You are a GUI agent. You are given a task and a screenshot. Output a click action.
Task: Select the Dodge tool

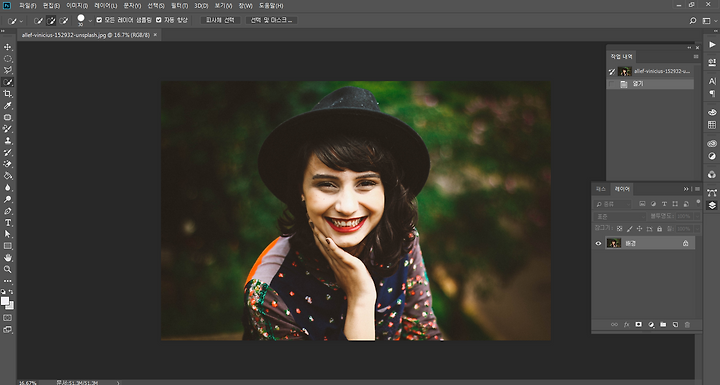point(8,199)
